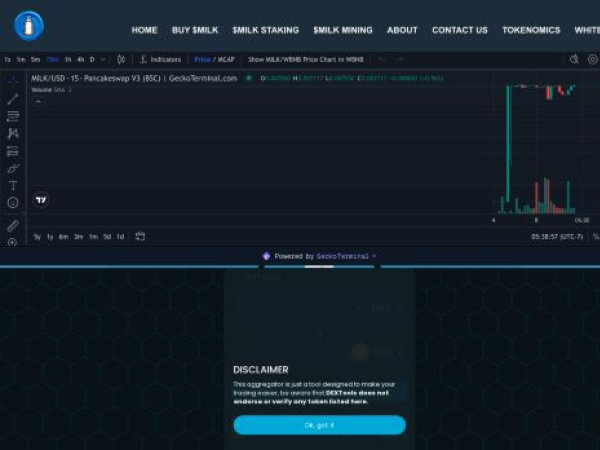Go to $MILK STAKING page
The width and height of the screenshot is (600, 450).
pos(265,30)
